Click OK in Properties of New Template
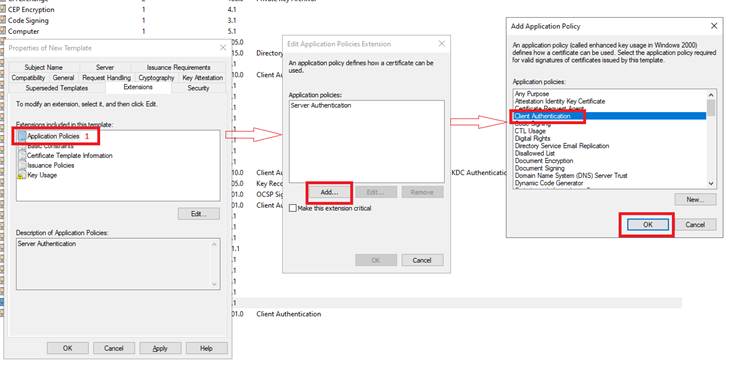This screenshot has height=377, width=752. [x=68, y=348]
